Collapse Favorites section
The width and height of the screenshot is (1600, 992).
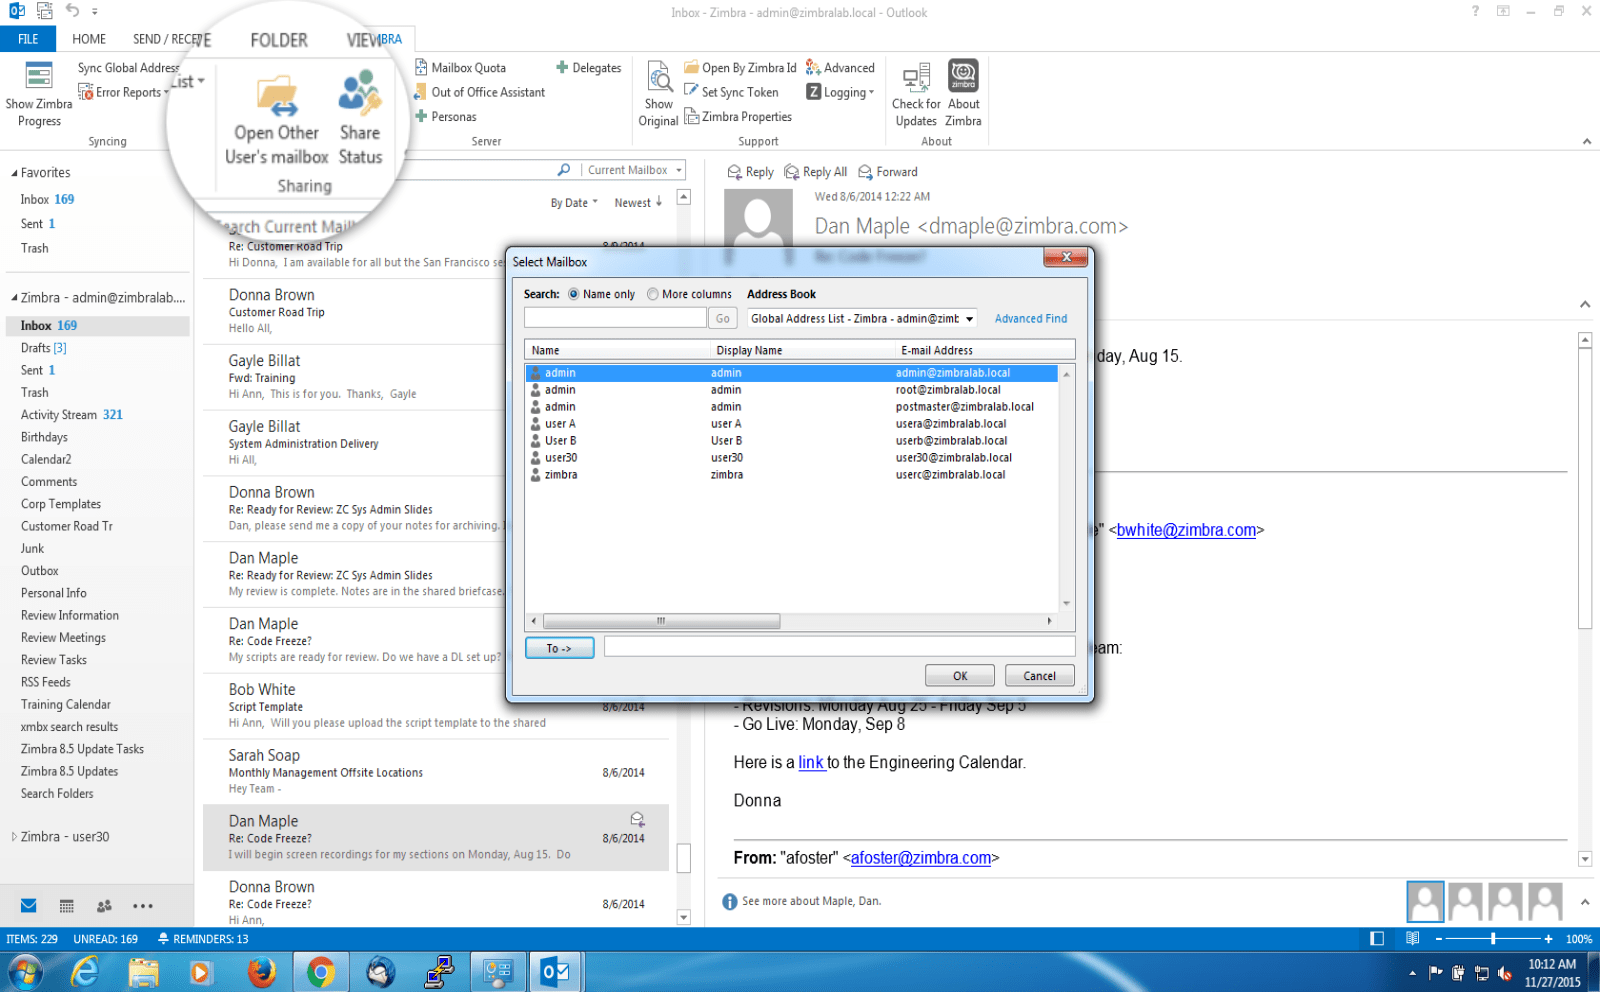[x=14, y=173]
